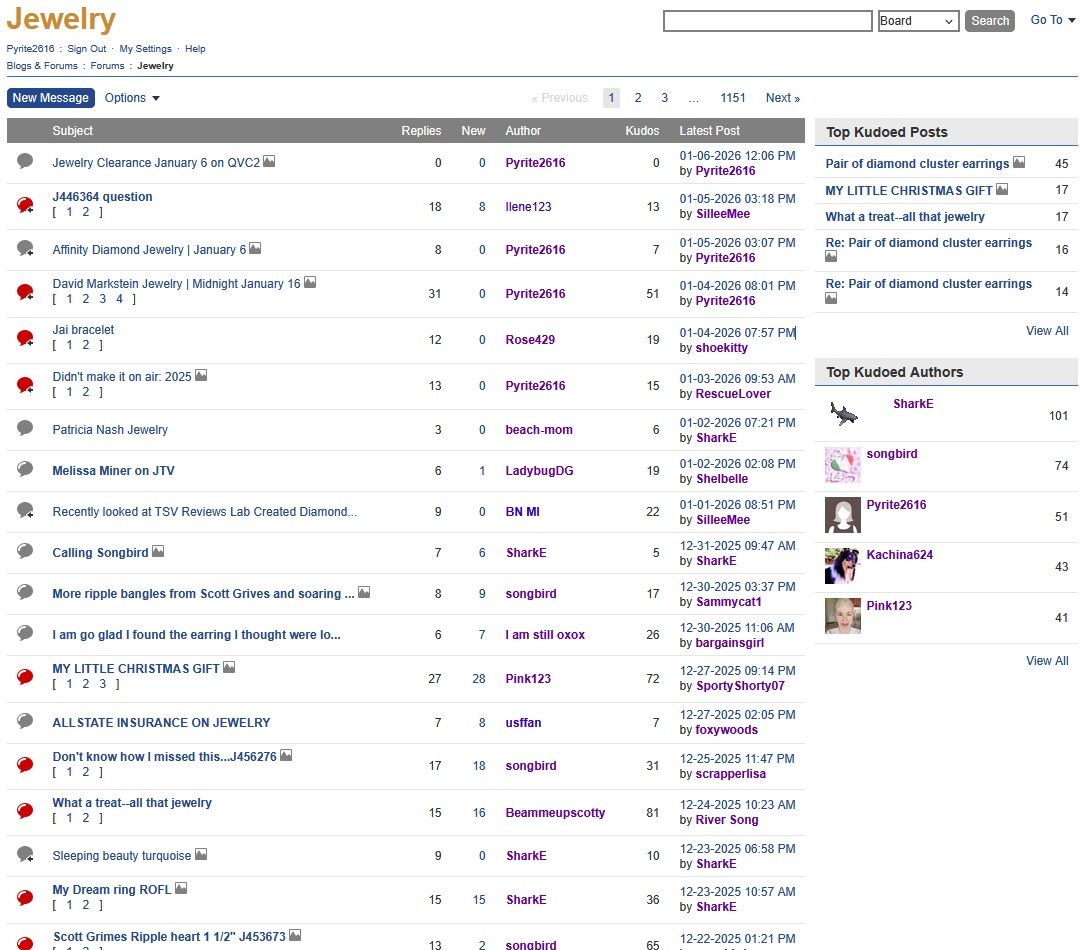Go to page 2 of thread list
The height and width of the screenshot is (950, 1086).
click(638, 98)
